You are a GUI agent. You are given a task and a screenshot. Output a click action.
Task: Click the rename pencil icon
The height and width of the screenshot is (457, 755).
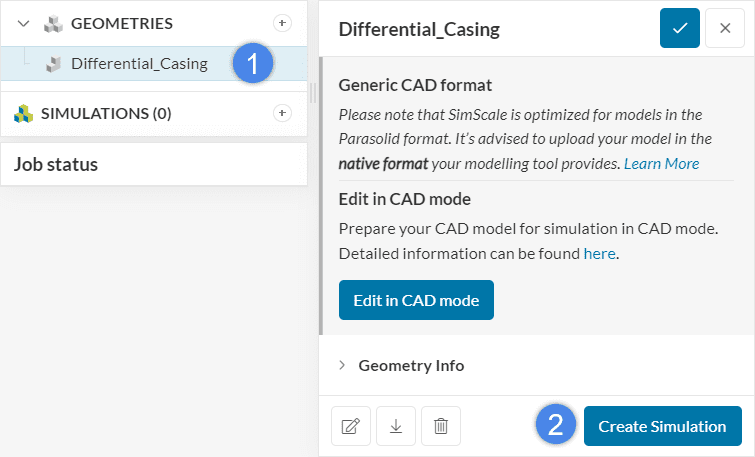click(351, 426)
